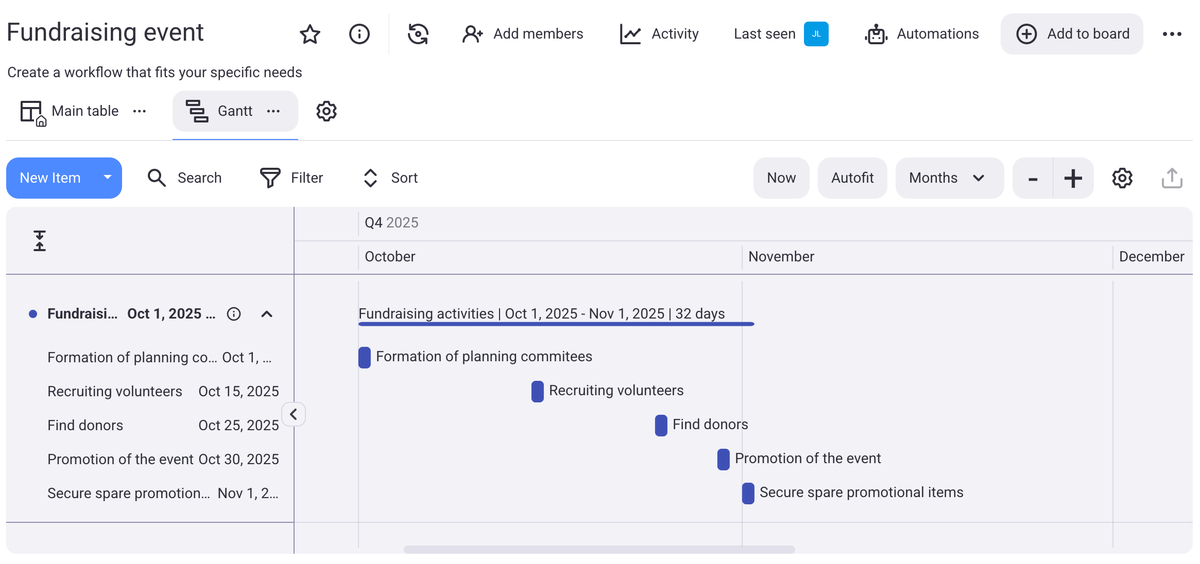
Task: Zoom in the timeline with plus button
Action: 1073,178
